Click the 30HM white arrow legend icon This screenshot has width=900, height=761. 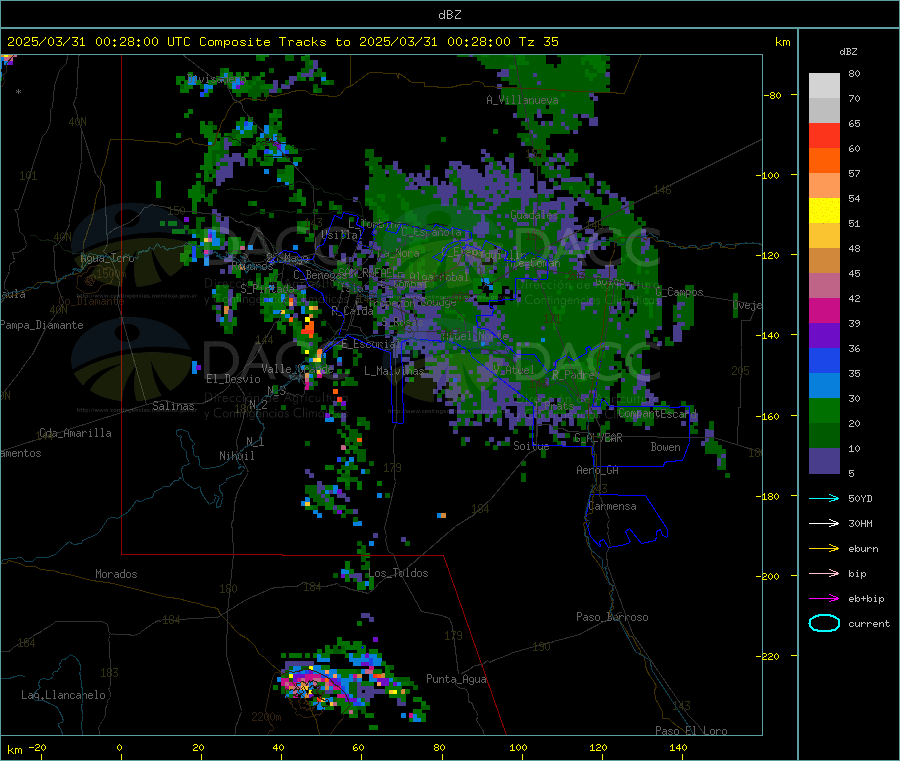point(824,523)
